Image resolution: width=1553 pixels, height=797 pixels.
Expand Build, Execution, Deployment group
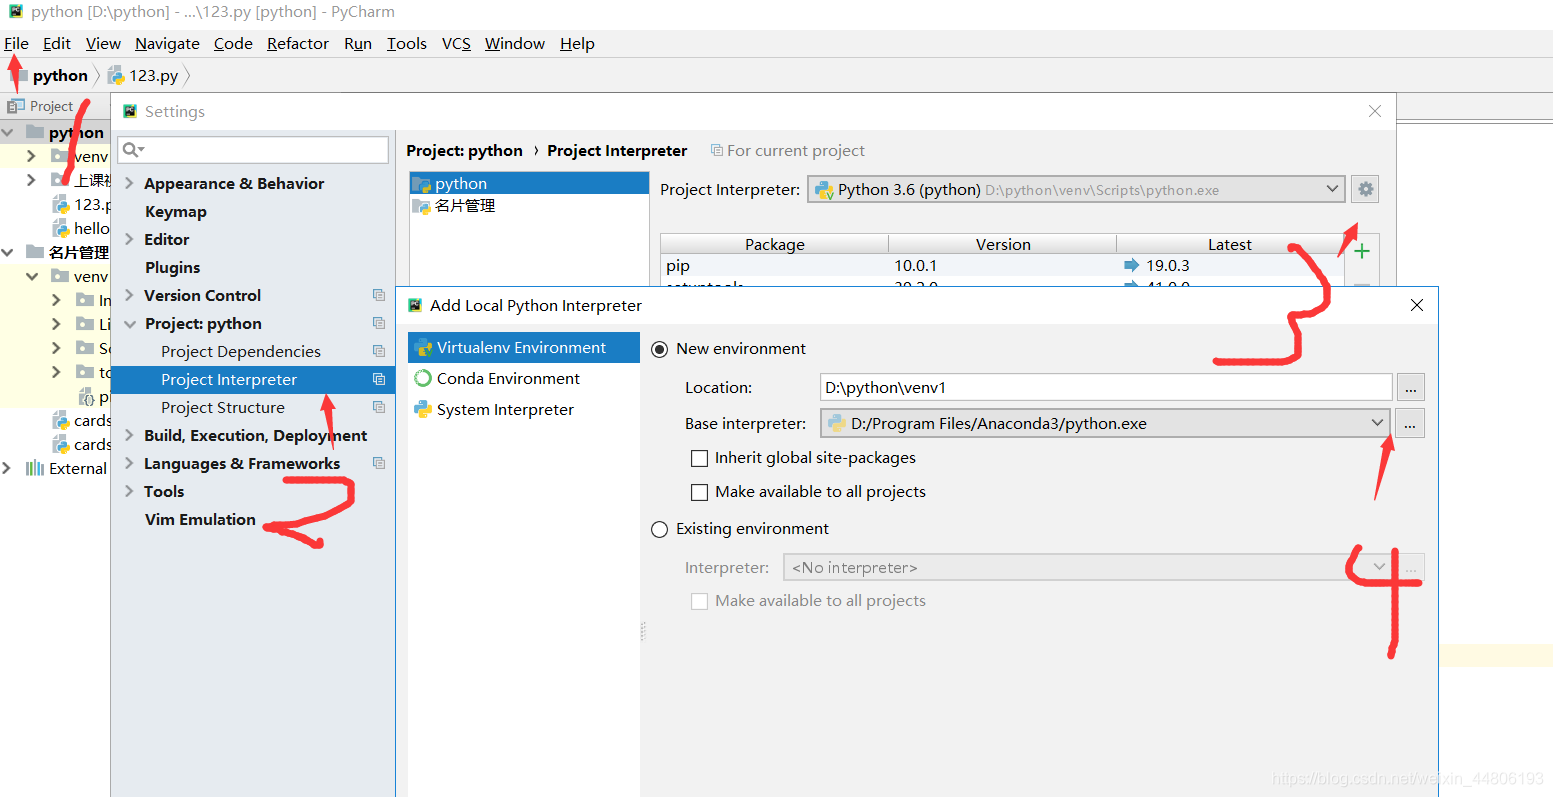129,436
